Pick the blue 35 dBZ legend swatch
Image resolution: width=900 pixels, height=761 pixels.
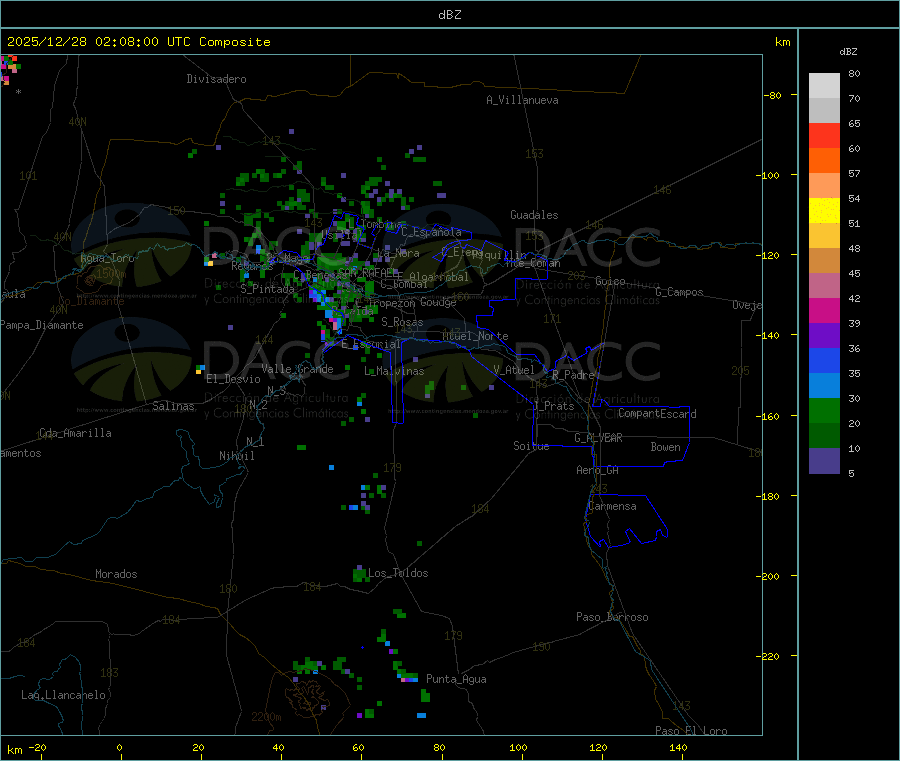tap(824, 360)
